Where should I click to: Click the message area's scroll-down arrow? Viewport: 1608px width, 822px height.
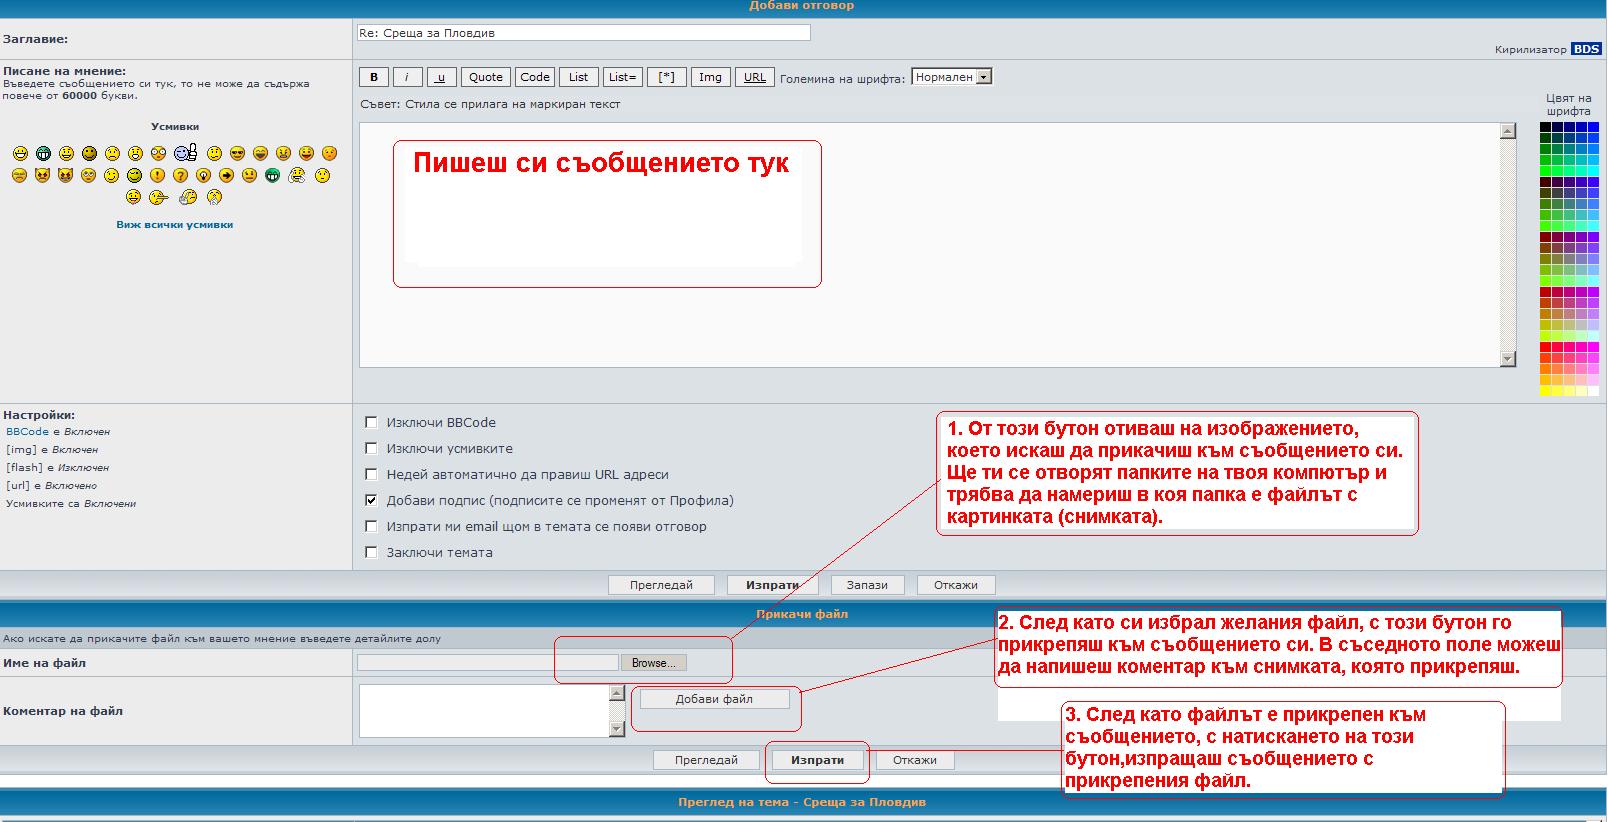pyautogui.click(x=1508, y=359)
